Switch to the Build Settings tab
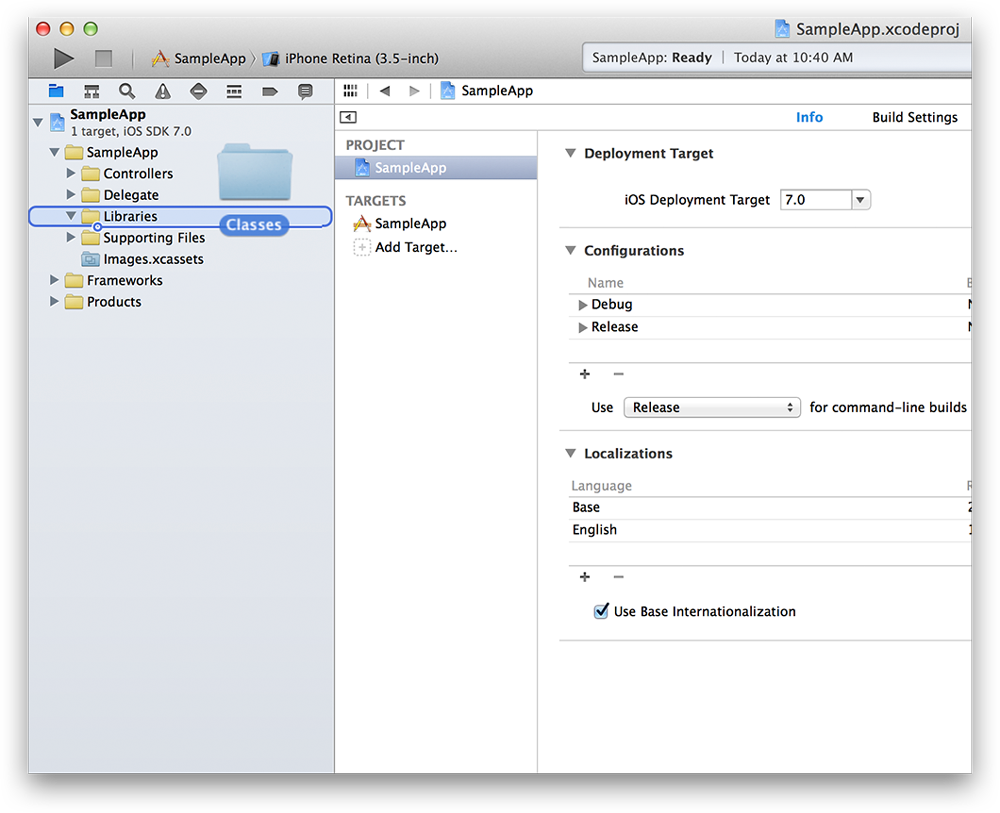This screenshot has width=1000, height=813. click(915, 117)
